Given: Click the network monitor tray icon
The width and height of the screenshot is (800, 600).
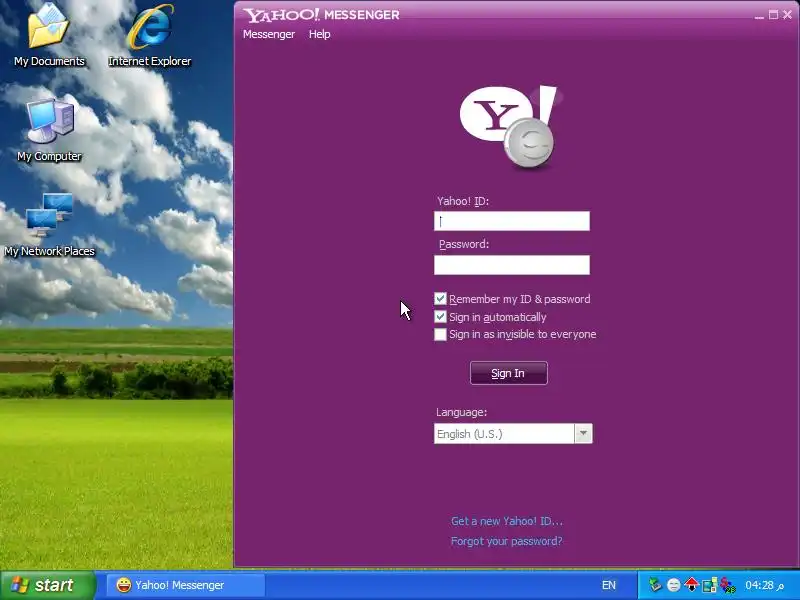Looking at the screenshot, I should pyautogui.click(x=710, y=585).
